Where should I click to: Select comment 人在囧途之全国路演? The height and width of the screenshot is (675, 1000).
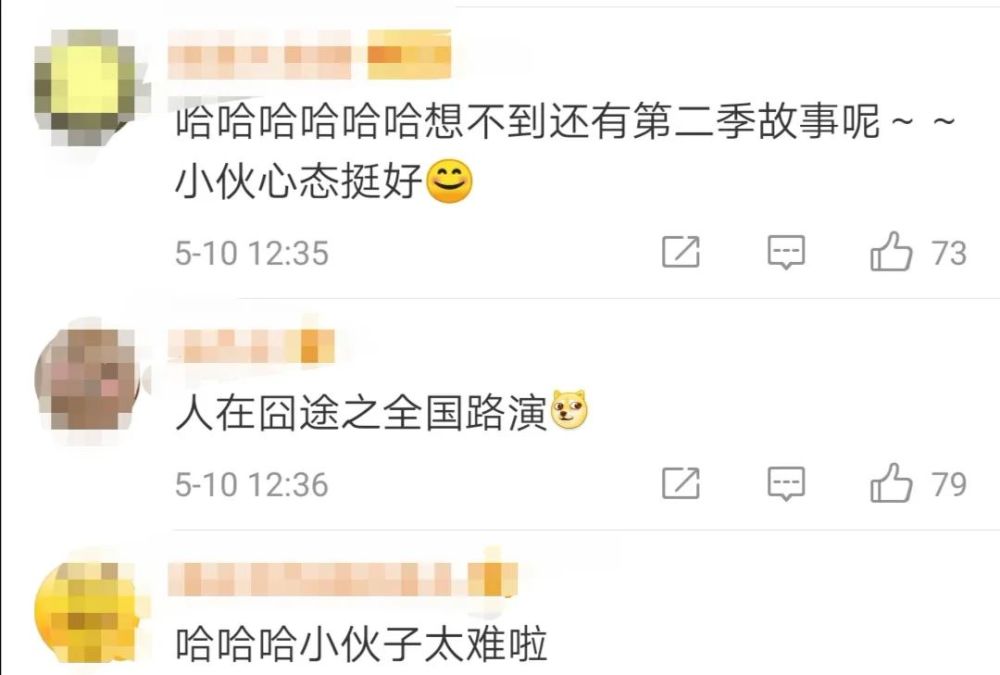point(381,413)
